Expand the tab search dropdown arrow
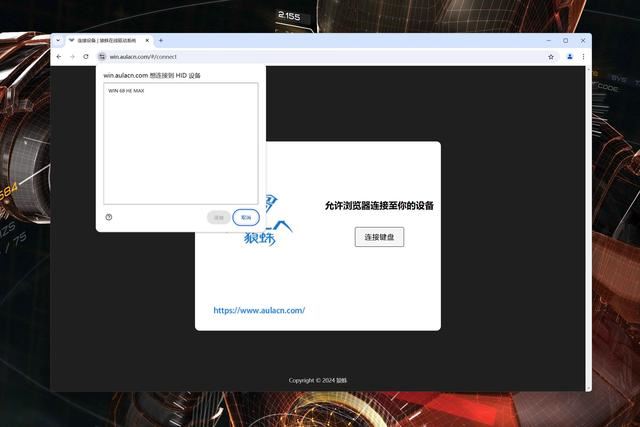Viewport: 640px width, 427px height. point(58,40)
